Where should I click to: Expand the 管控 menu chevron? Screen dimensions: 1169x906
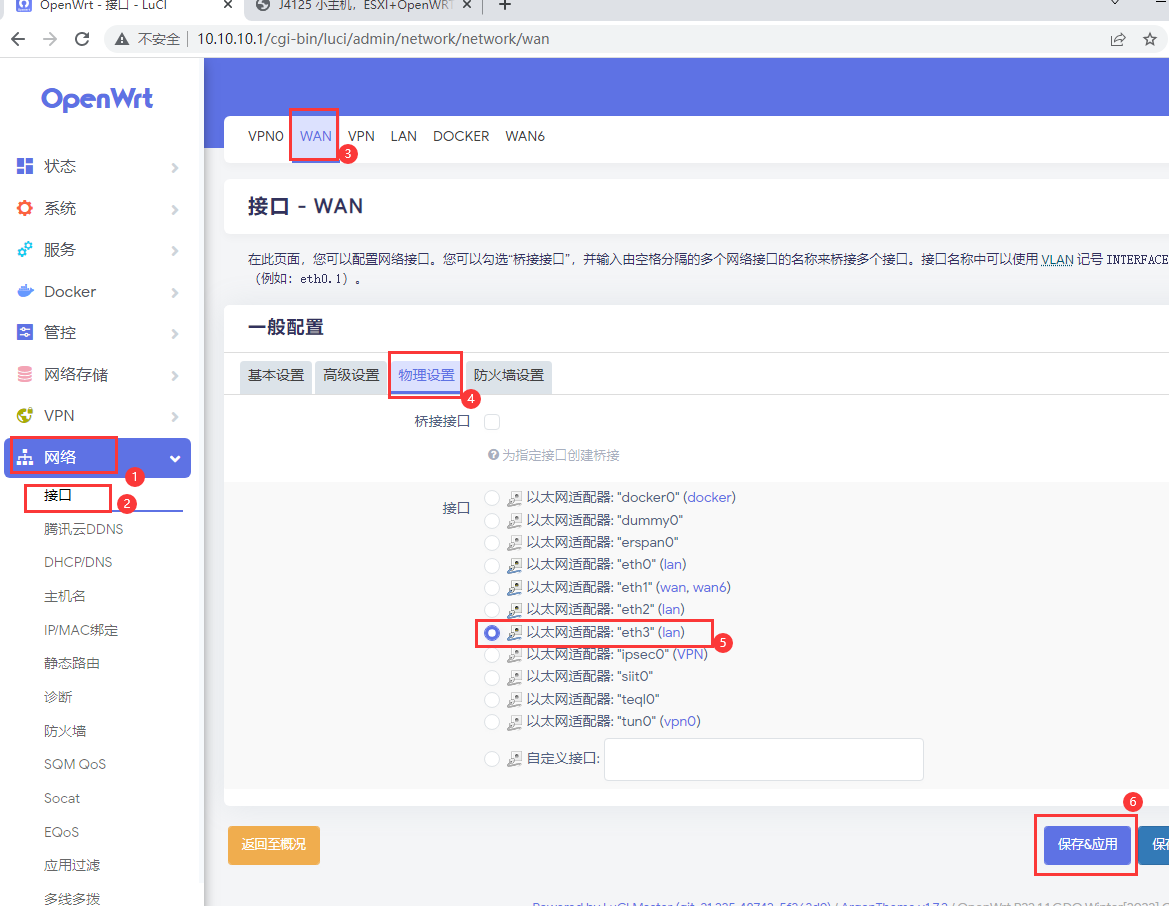175,333
